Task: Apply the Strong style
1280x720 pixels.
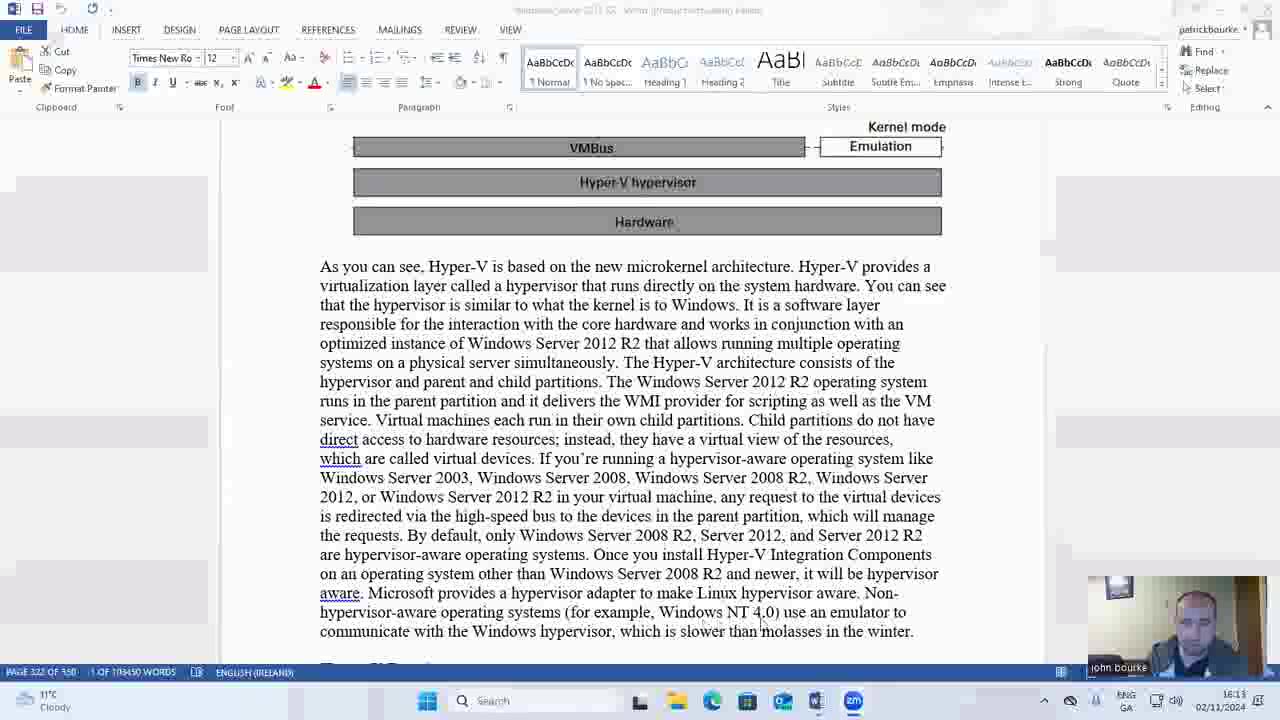Action: pos(1068,70)
